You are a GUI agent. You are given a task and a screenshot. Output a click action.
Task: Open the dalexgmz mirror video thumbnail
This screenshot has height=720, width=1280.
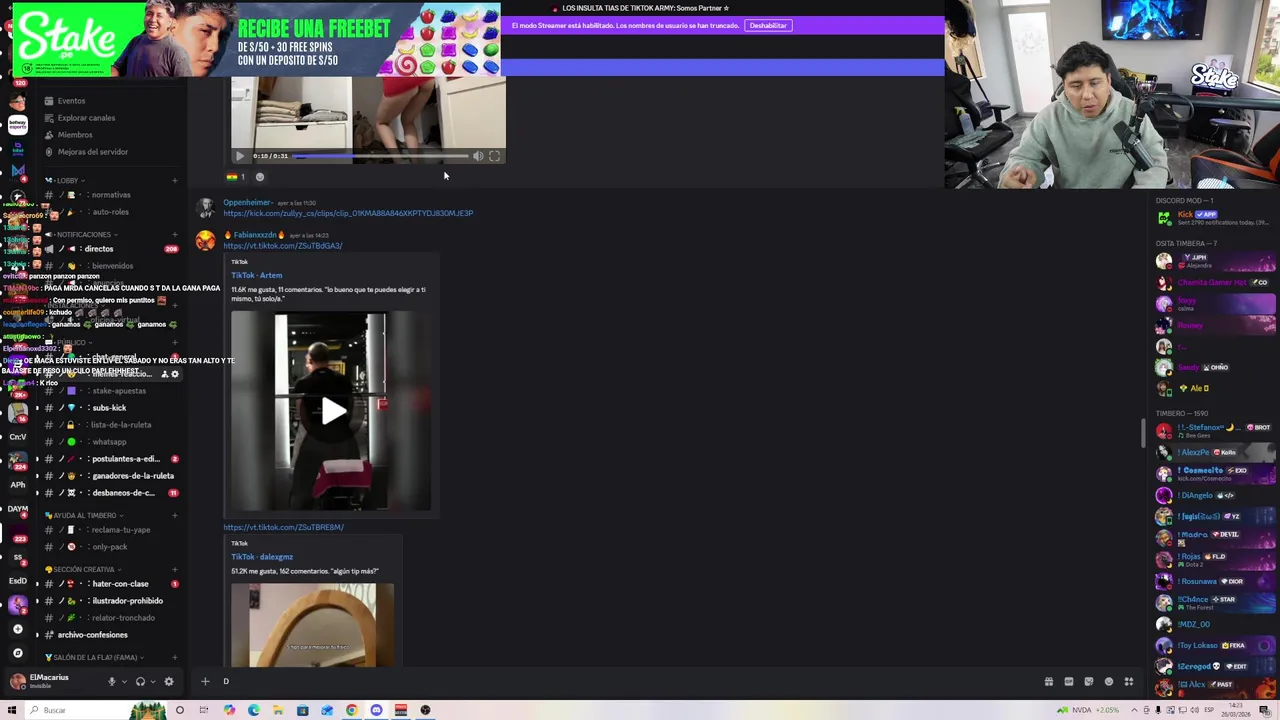click(312, 625)
